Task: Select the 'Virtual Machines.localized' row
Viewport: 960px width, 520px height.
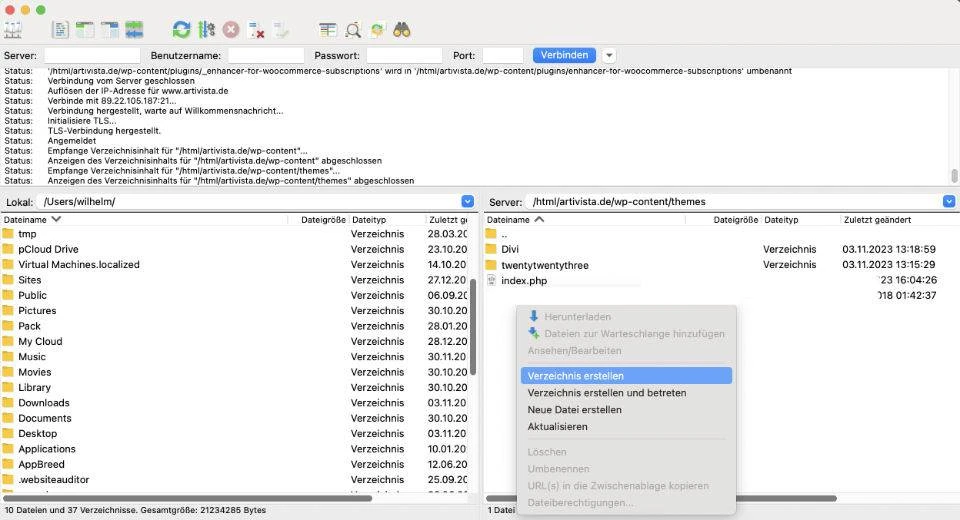Action: [236, 265]
